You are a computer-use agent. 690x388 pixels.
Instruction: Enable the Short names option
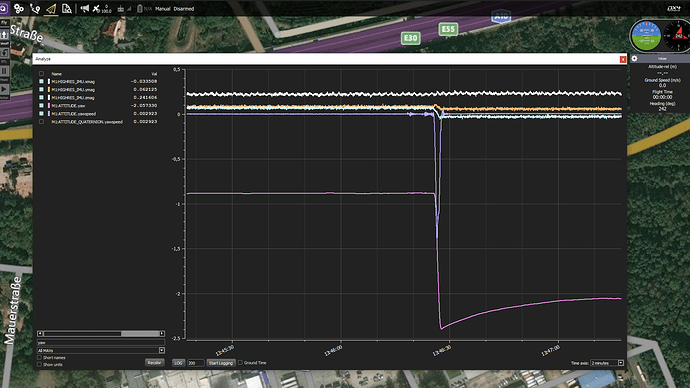tap(40, 358)
